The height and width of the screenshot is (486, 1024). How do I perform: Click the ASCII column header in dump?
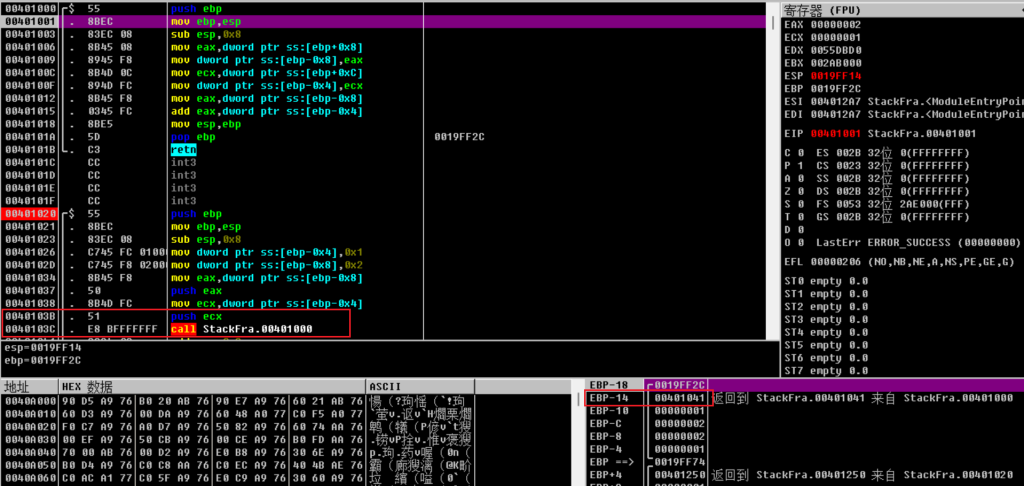click(385, 386)
